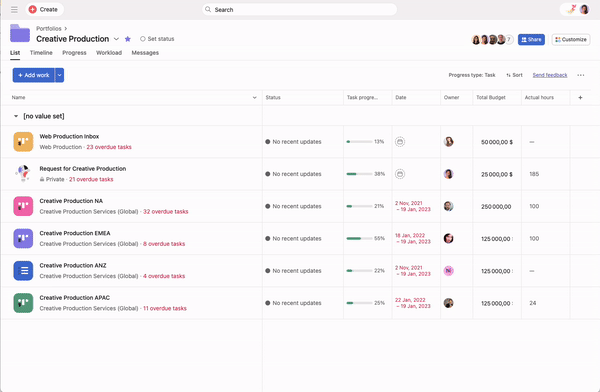Click the 50 000,00 $ budget cell

pyautogui.click(x=497, y=142)
